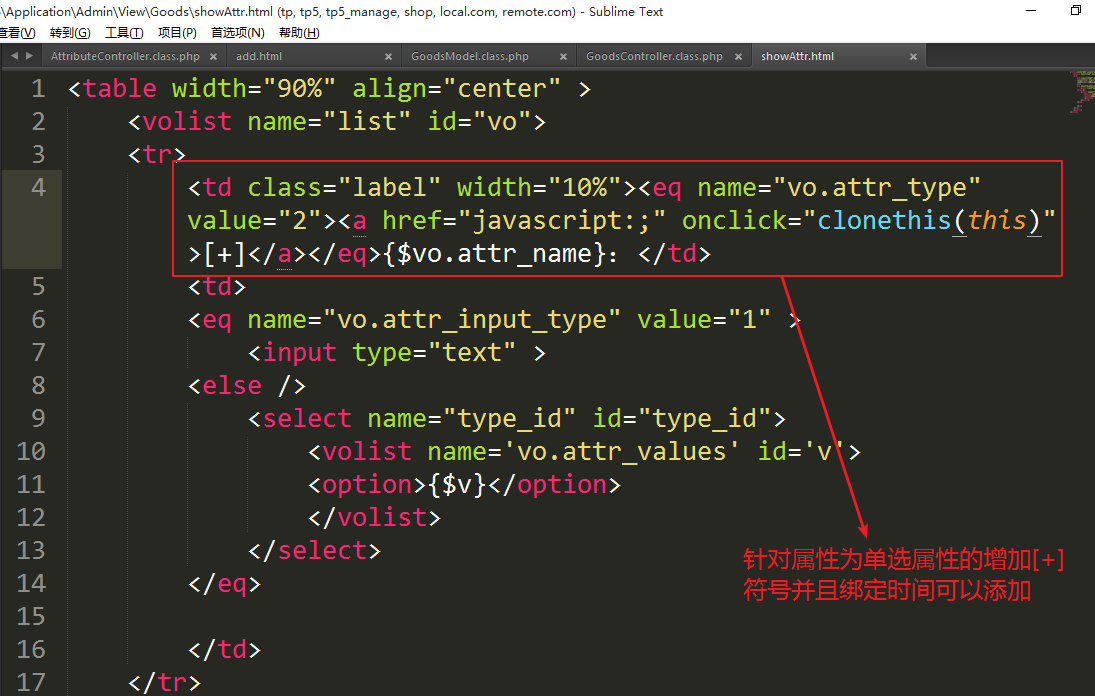Screen dimensions: 1095x696
Task: Click line number 10 in the gutter
Action: (x=32, y=451)
